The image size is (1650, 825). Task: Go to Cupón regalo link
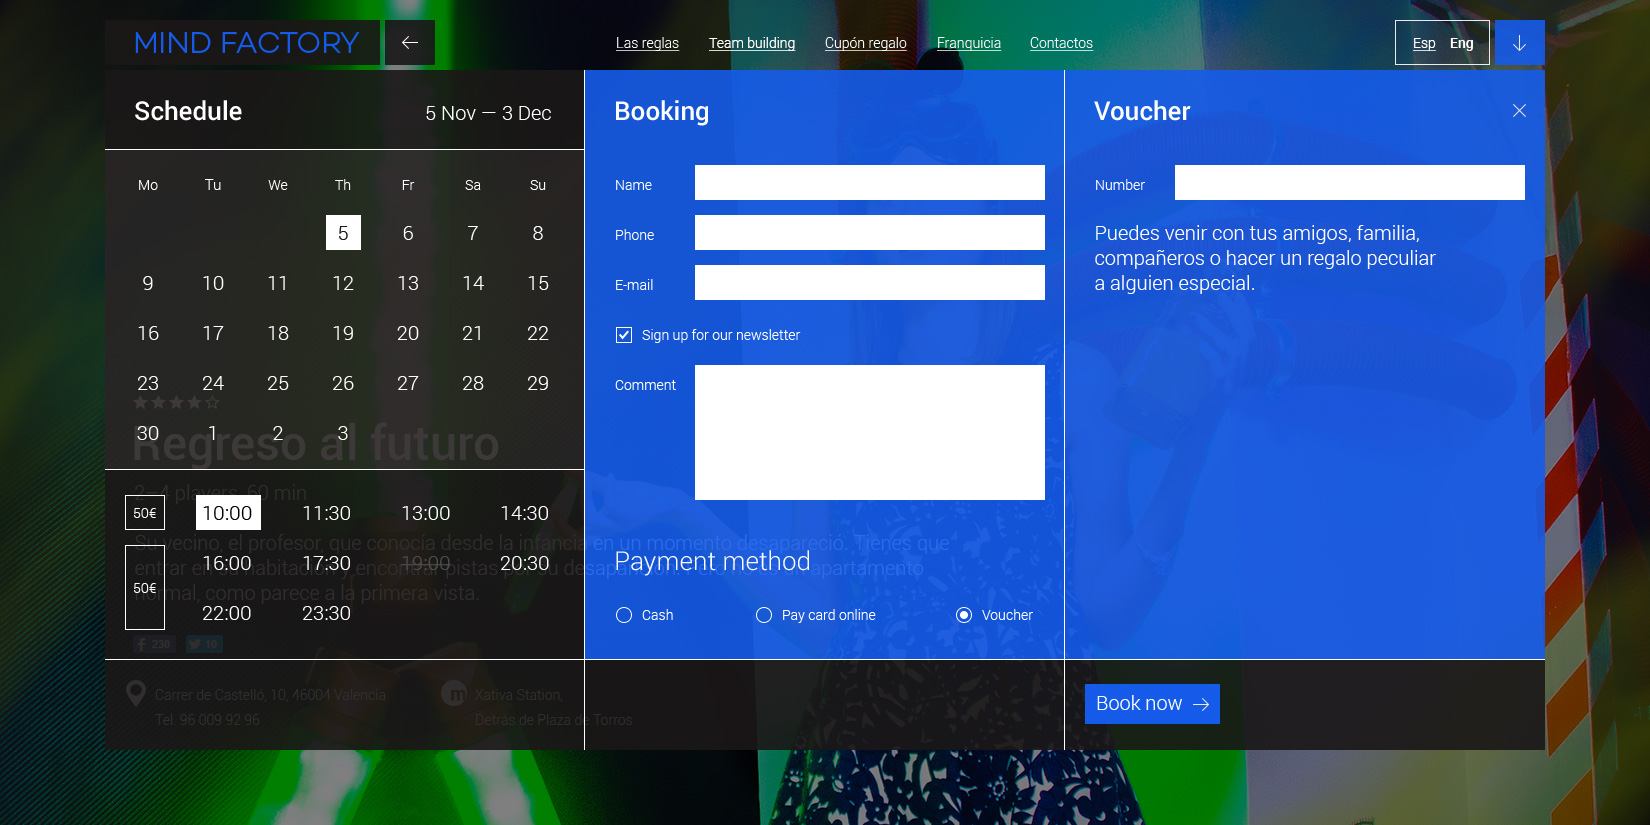pyautogui.click(x=866, y=43)
